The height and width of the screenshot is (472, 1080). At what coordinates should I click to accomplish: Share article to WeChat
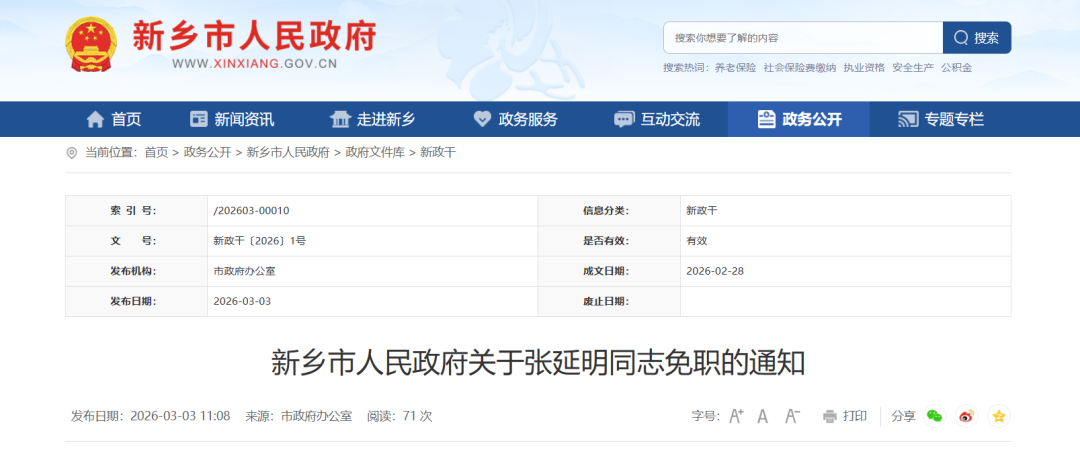point(935,416)
